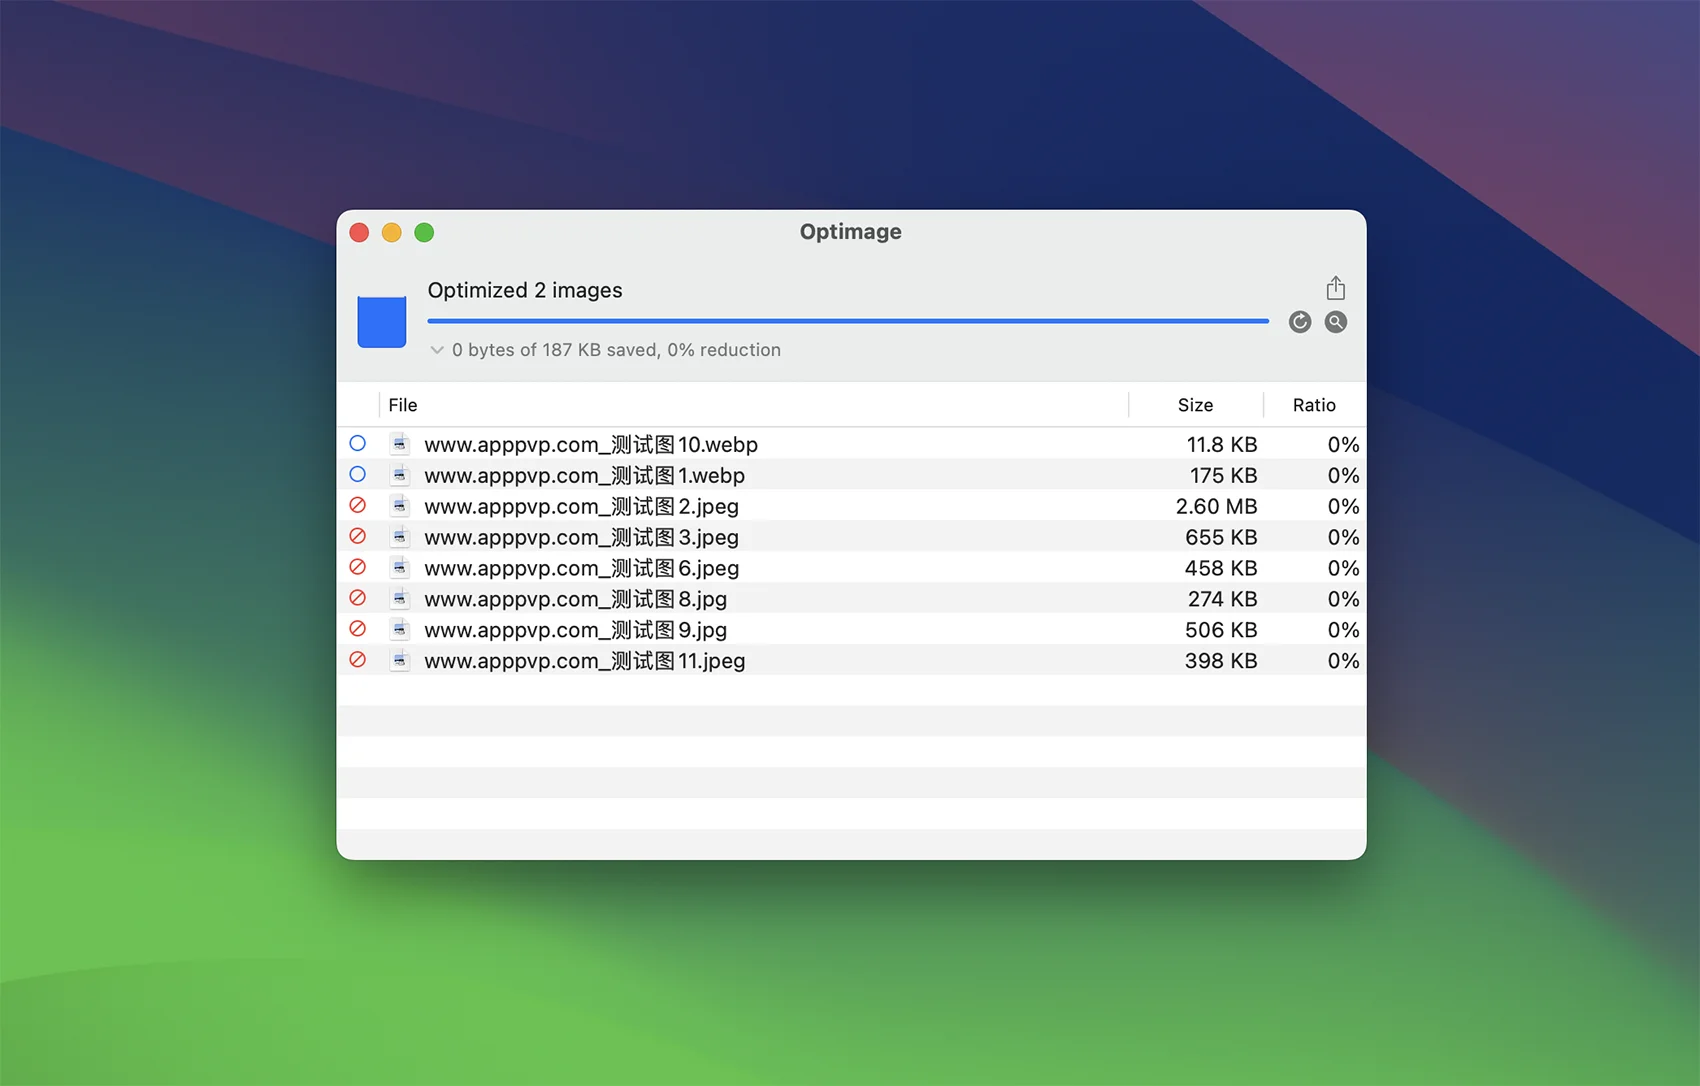Select file name www.apppvp.com_测试图3.jpeg

click(582, 537)
